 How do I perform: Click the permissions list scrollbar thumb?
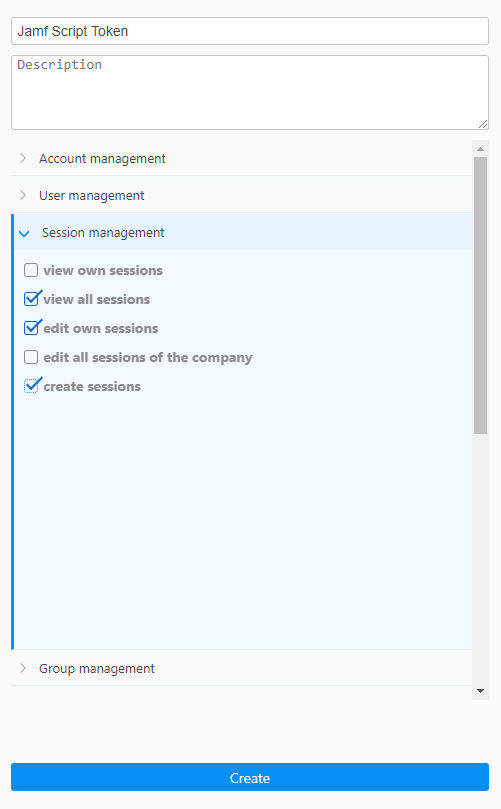(x=480, y=295)
